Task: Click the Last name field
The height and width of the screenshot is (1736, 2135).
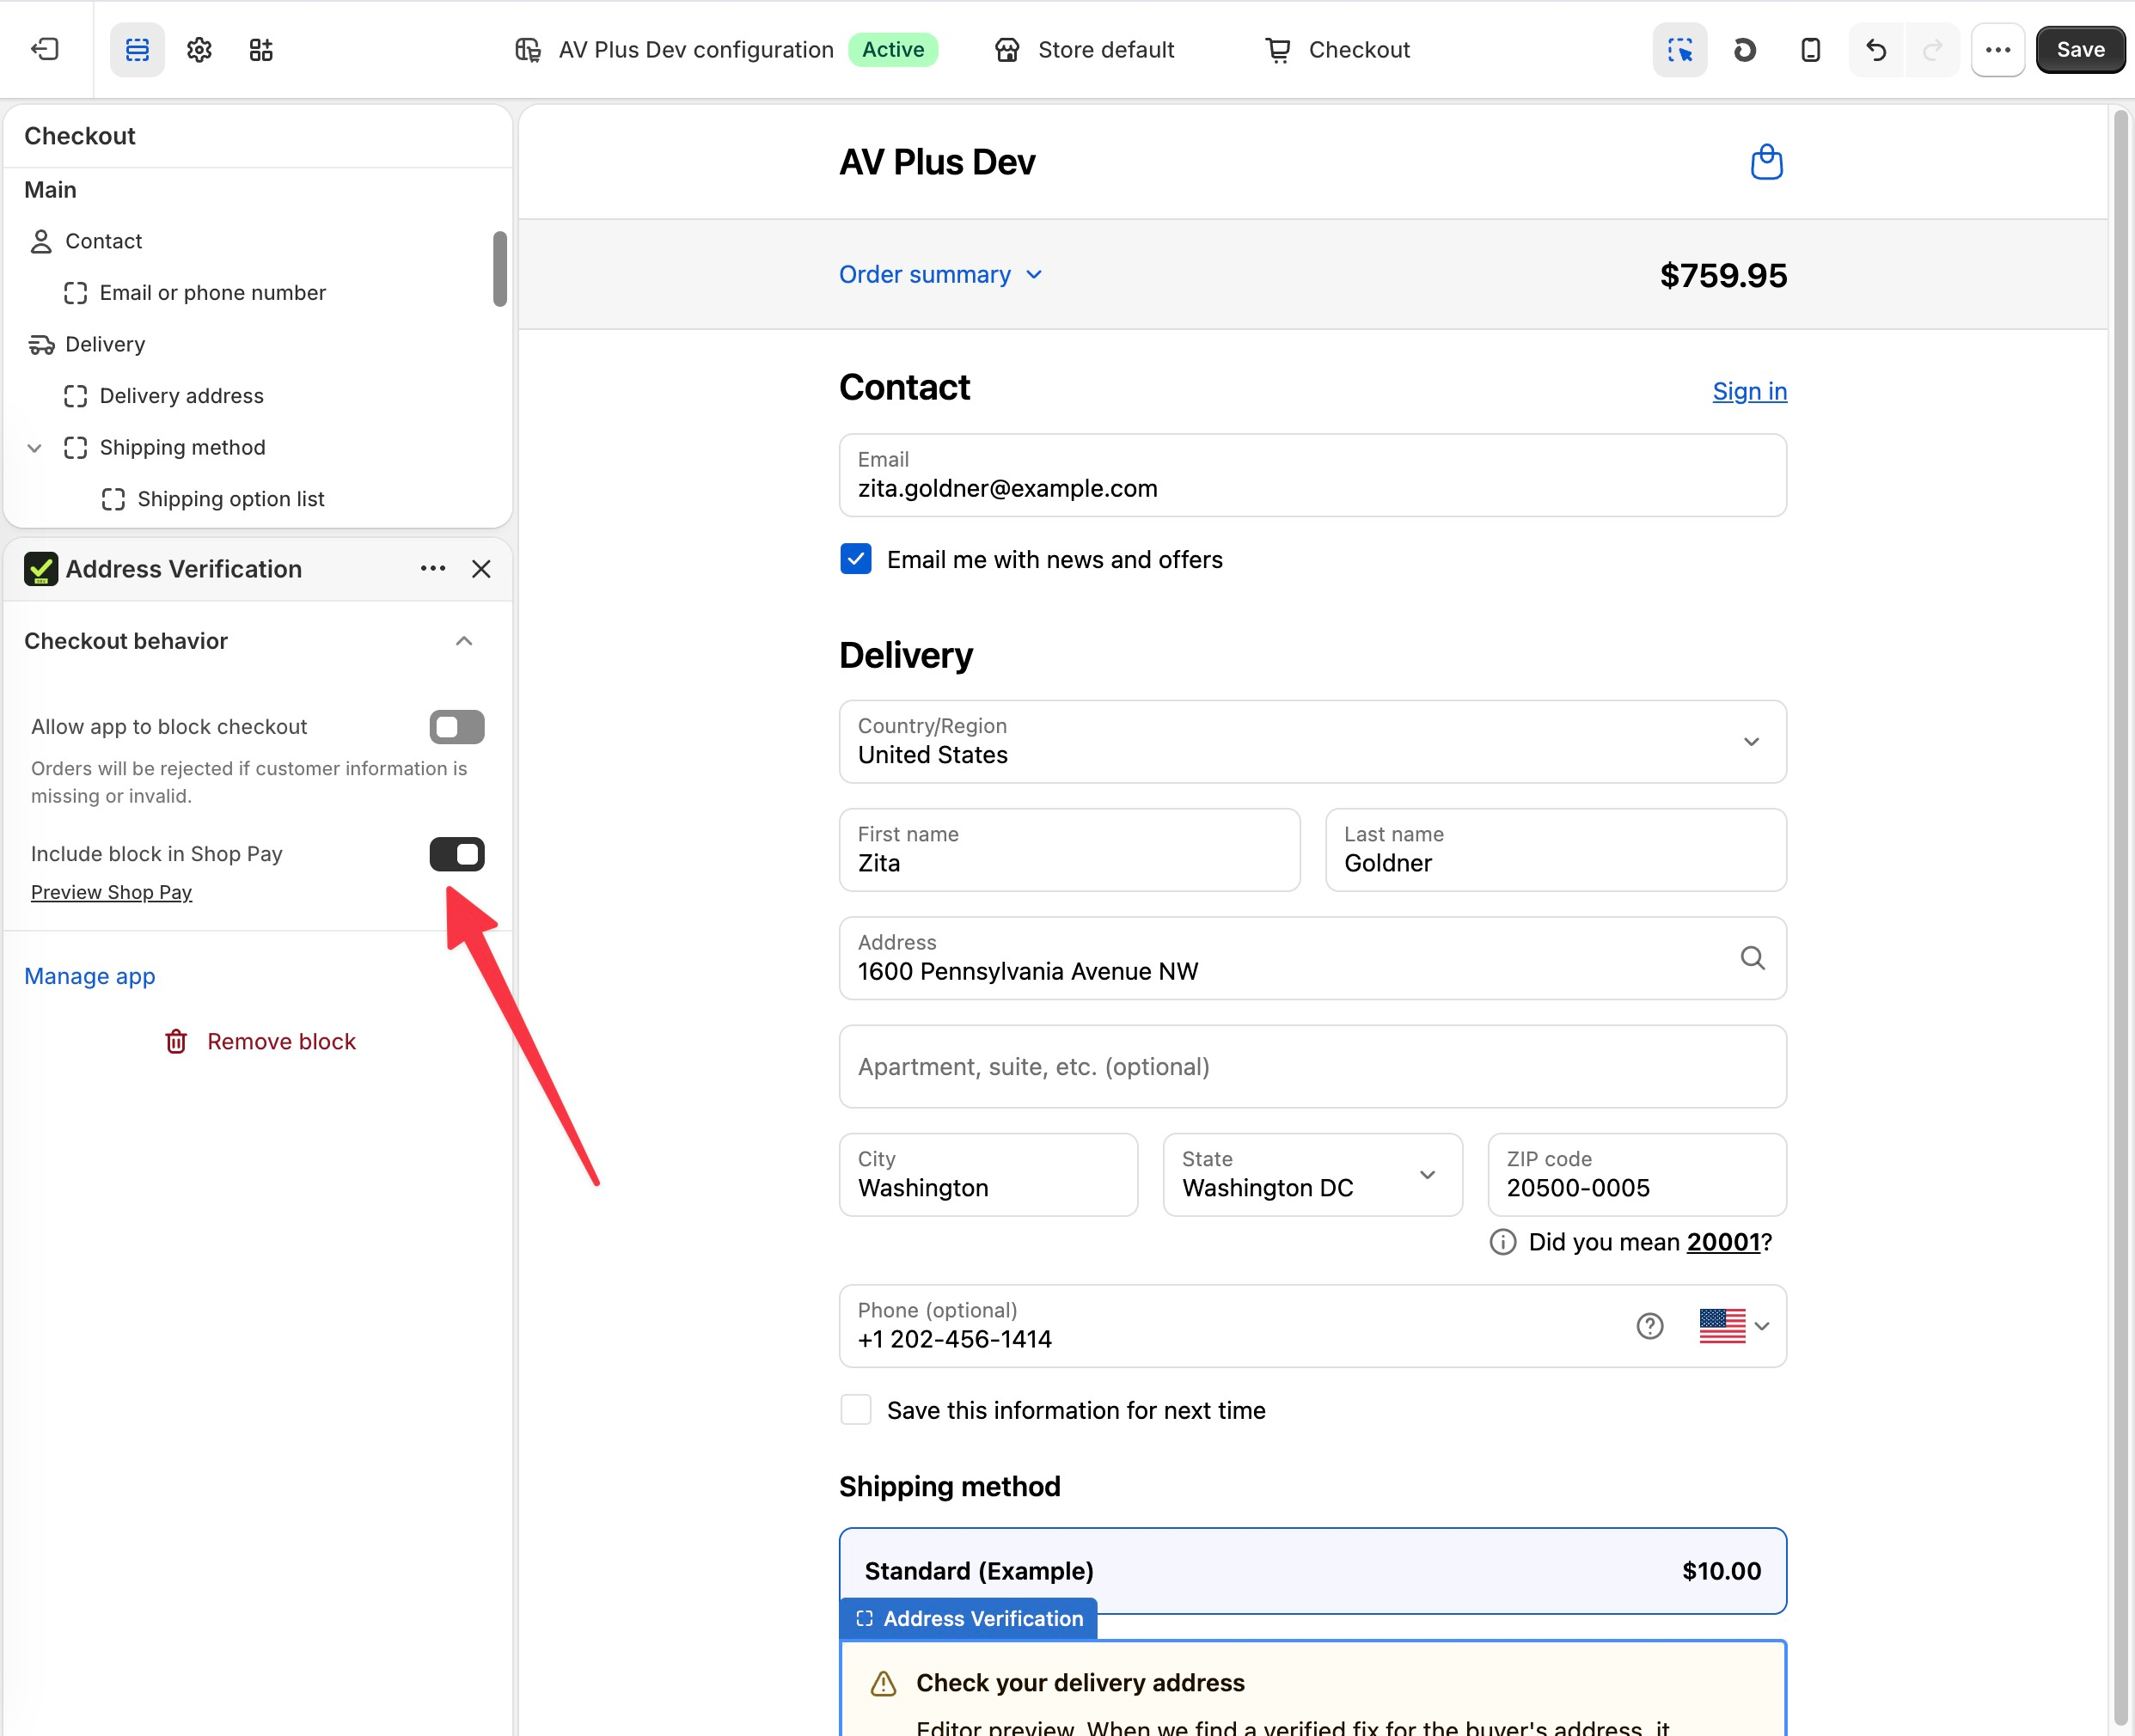Action: click(1556, 850)
